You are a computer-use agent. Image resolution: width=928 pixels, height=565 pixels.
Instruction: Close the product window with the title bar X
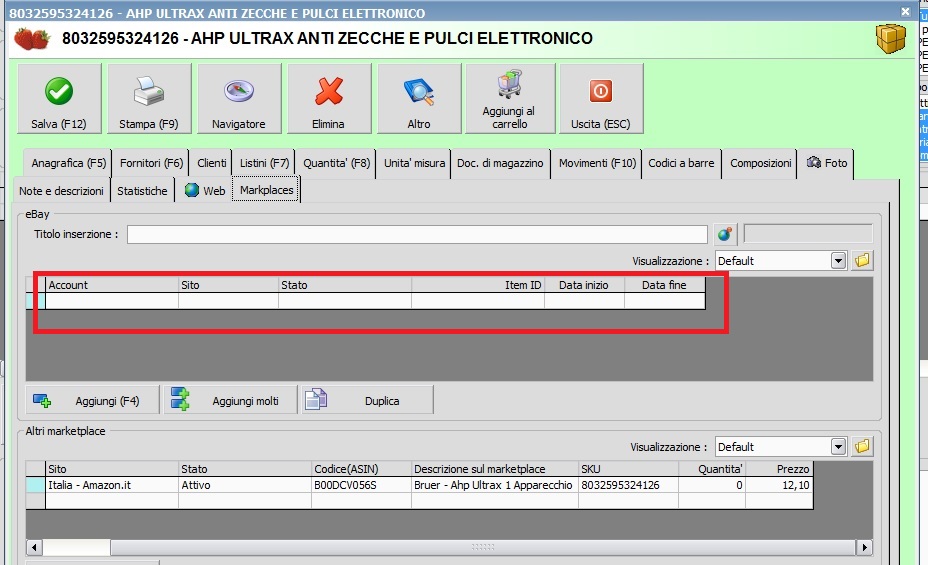pos(906,12)
